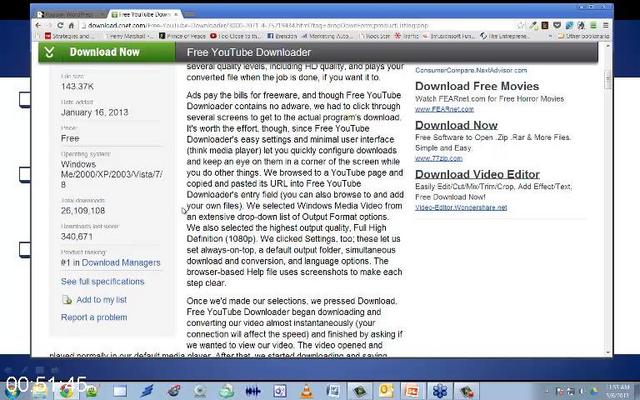Open the Prince of Peace bookmark
Image resolution: width=640 pixels, height=400 pixels.
(x=182, y=36)
